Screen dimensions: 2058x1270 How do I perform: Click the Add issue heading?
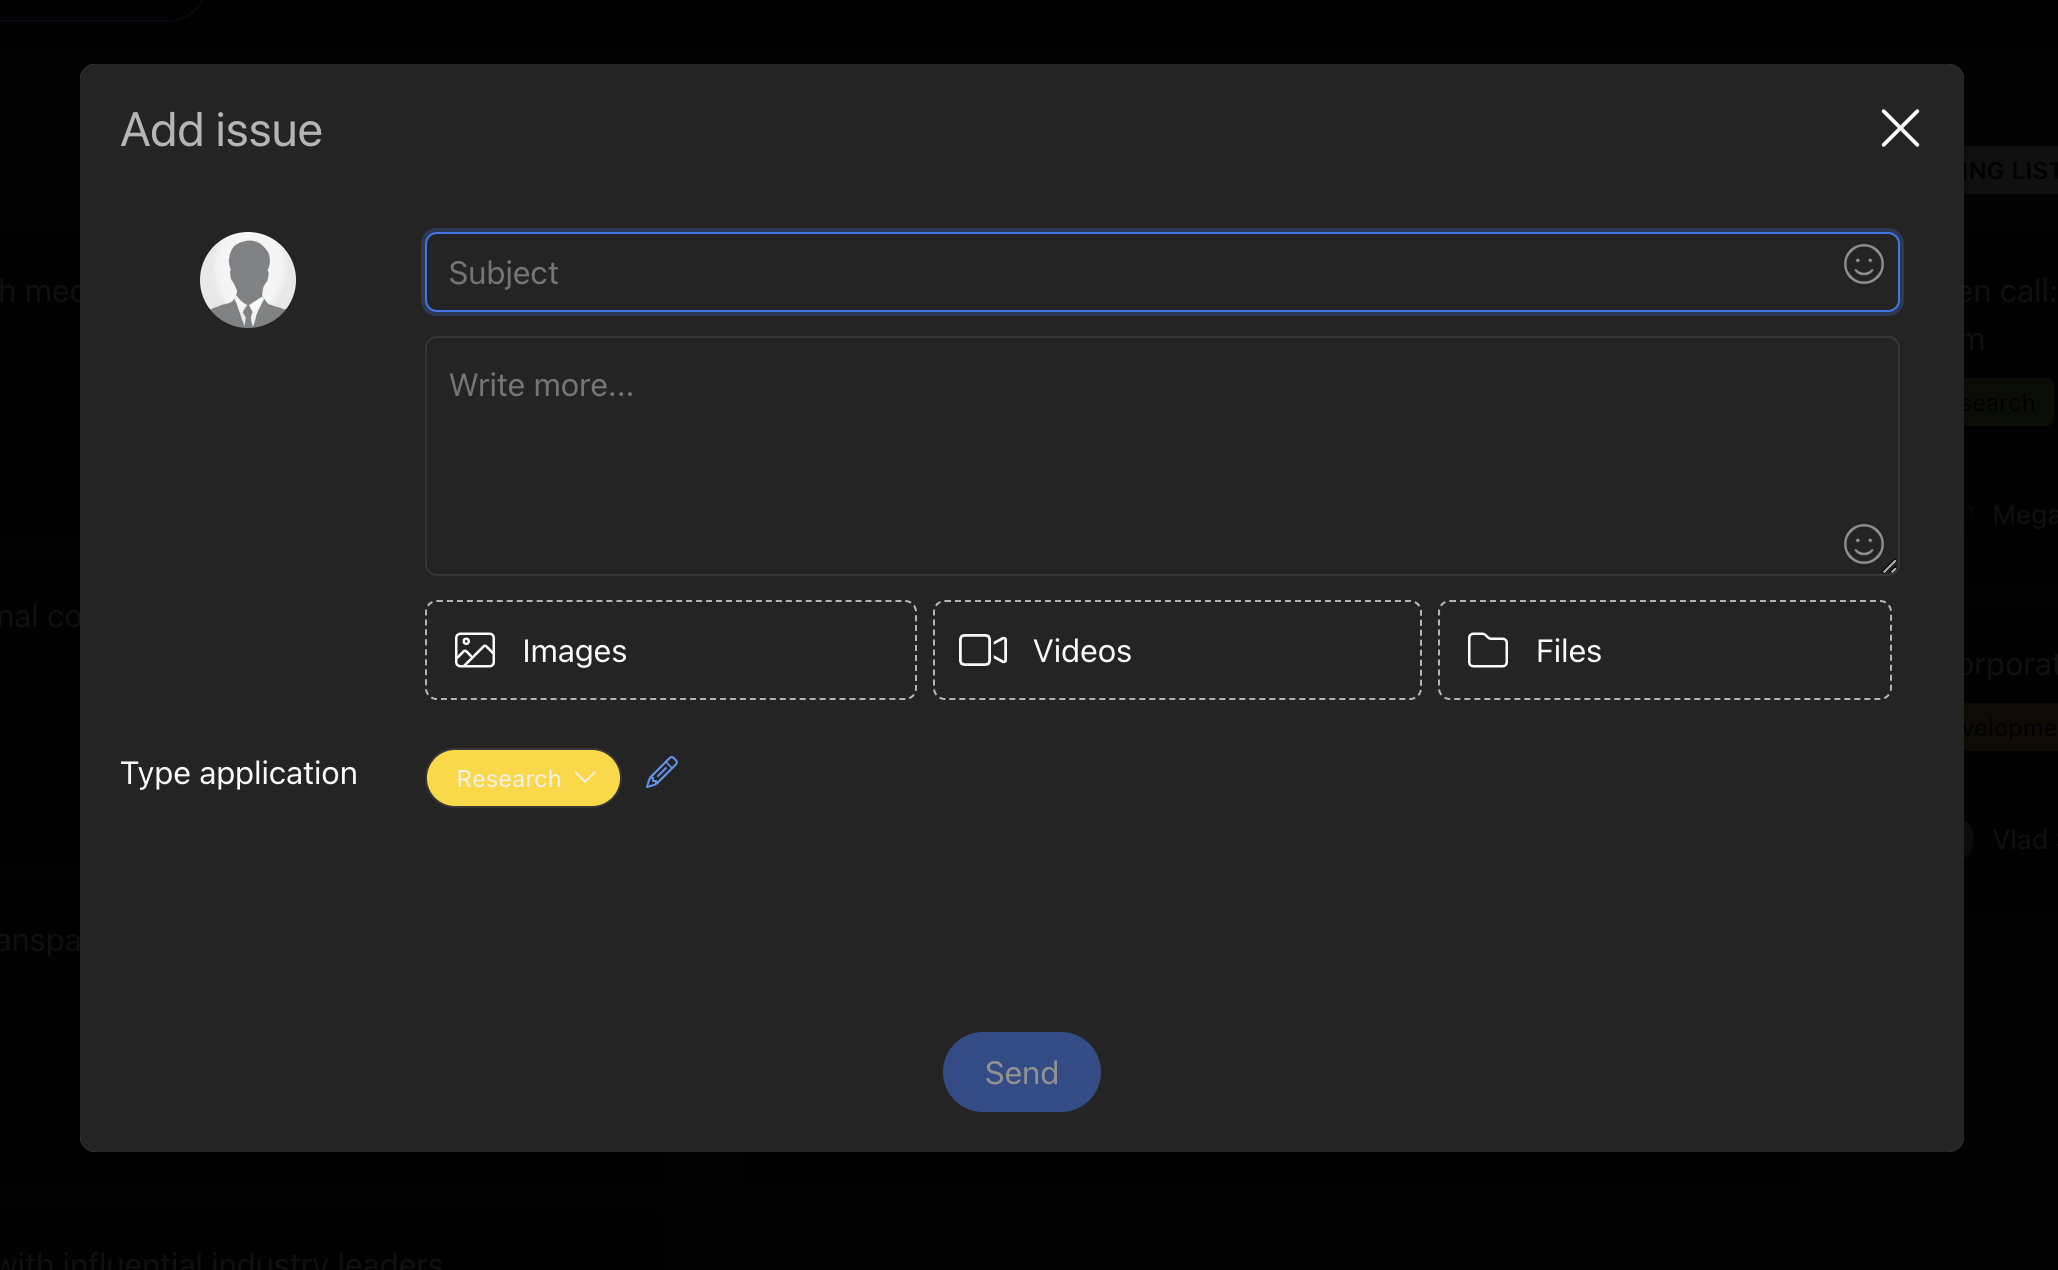coord(221,130)
